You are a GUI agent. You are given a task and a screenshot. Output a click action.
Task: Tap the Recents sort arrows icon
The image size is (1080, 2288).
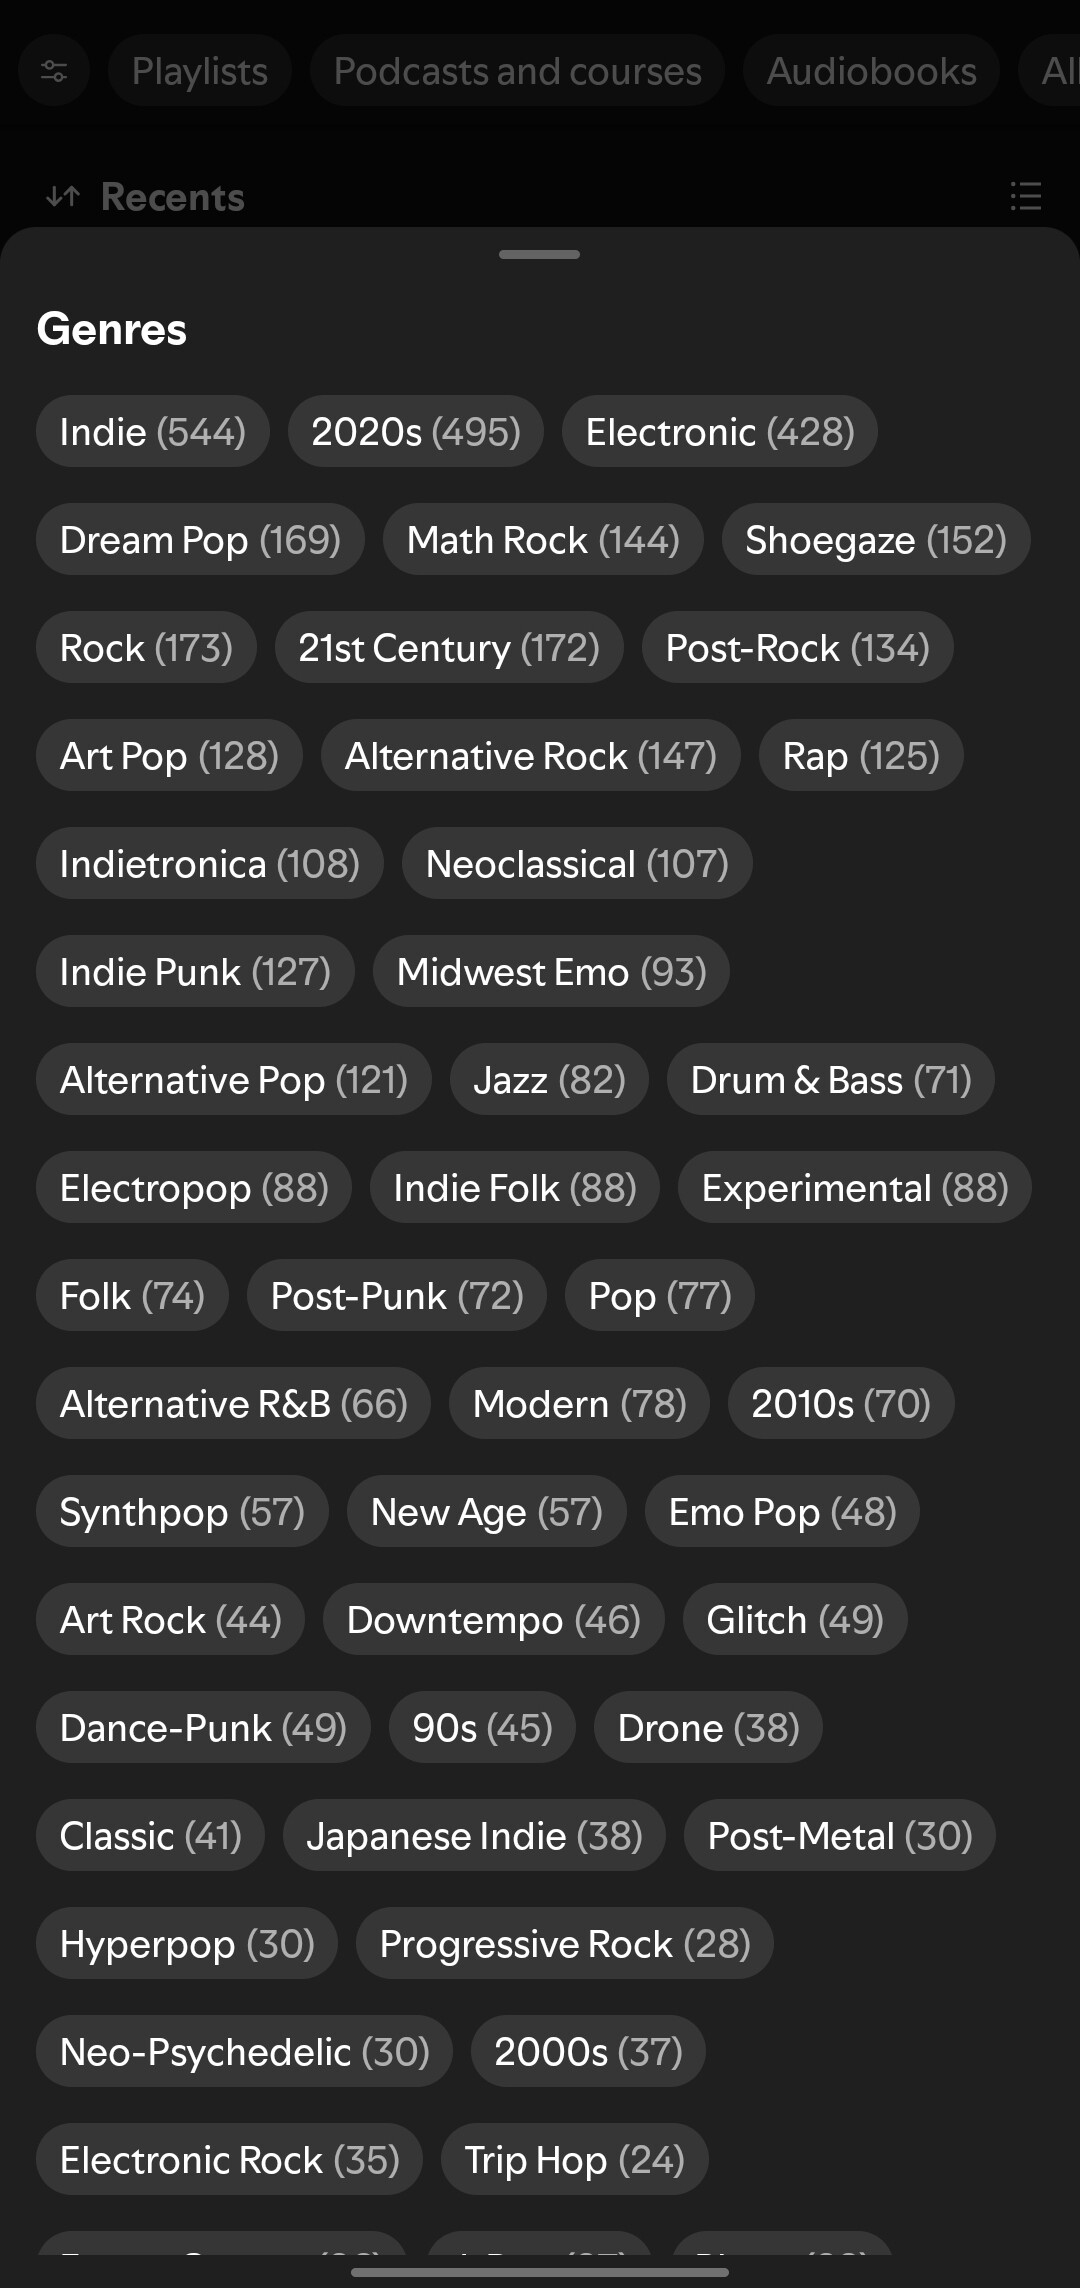pyautogui.click(x=62, y=197)
